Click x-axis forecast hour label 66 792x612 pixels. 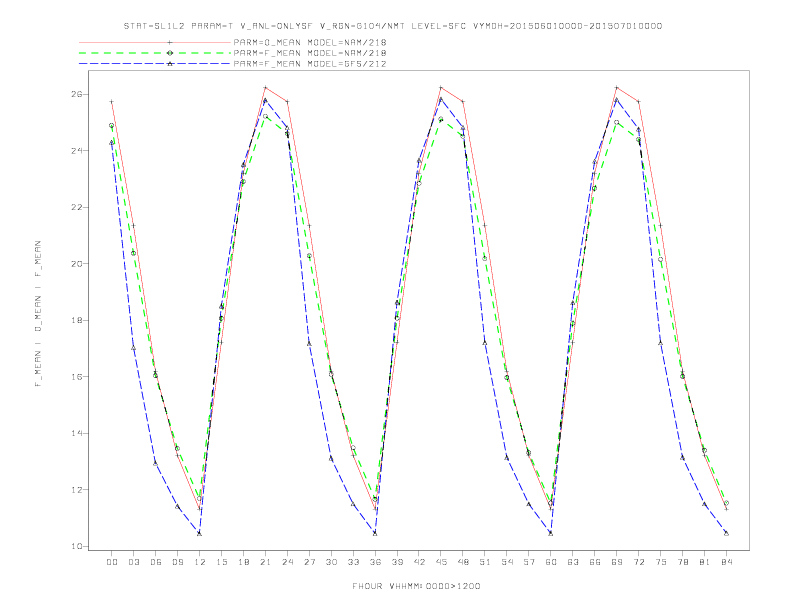click(x=595, y=562)
